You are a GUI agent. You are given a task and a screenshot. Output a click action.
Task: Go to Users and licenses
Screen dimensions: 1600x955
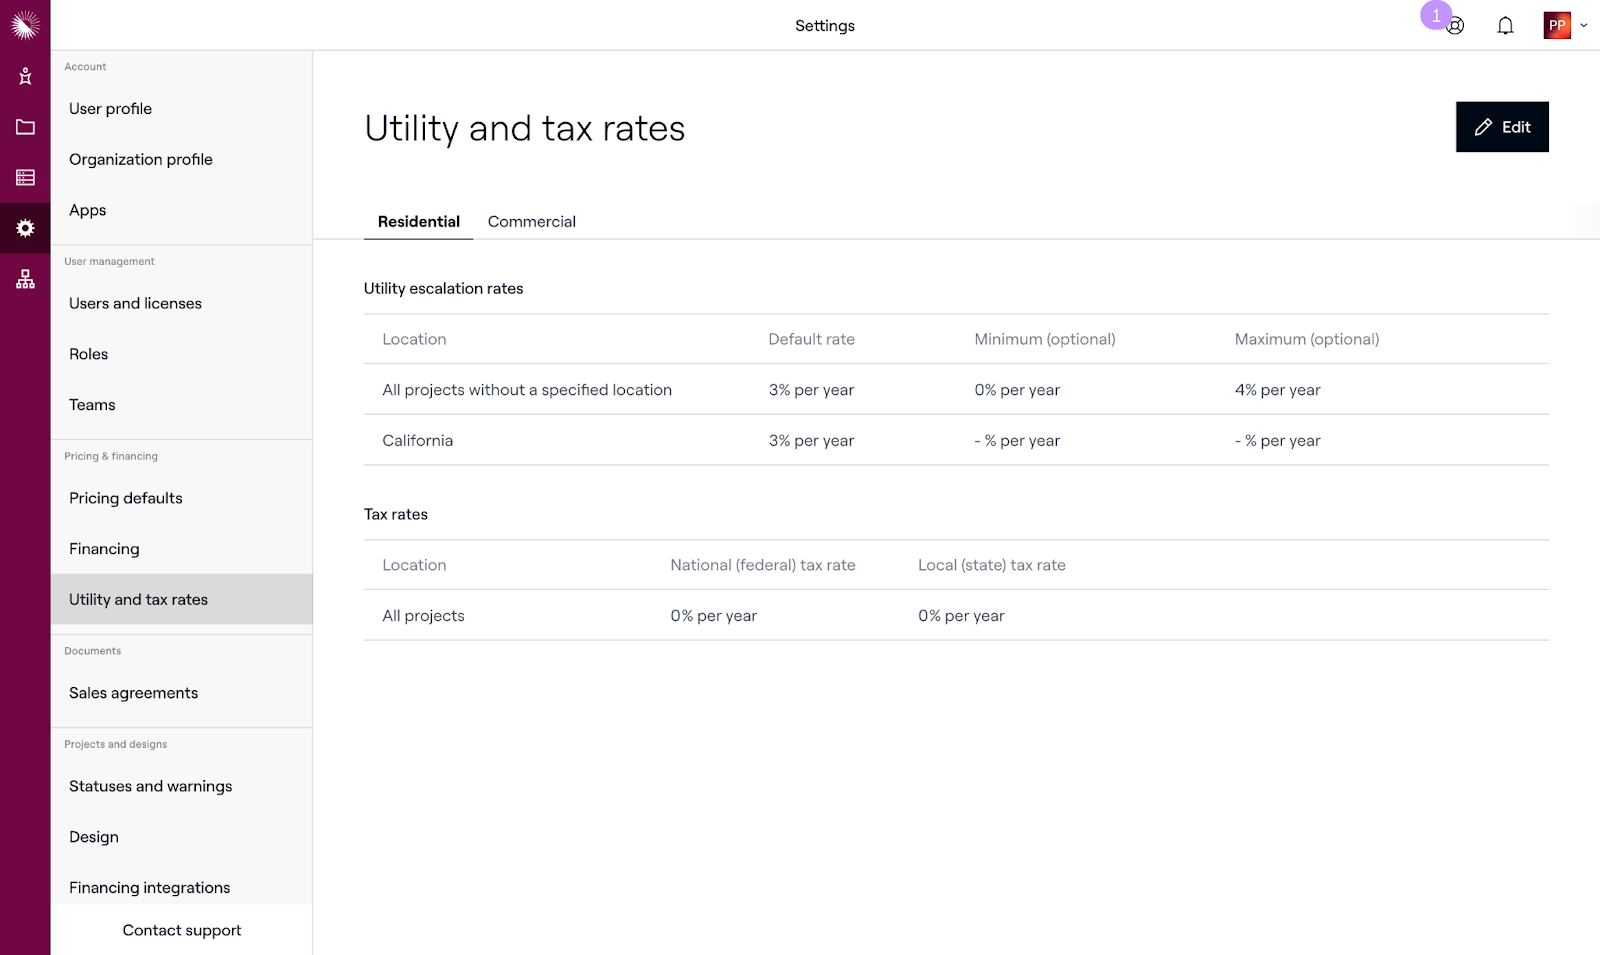click(x=135, y=303)
